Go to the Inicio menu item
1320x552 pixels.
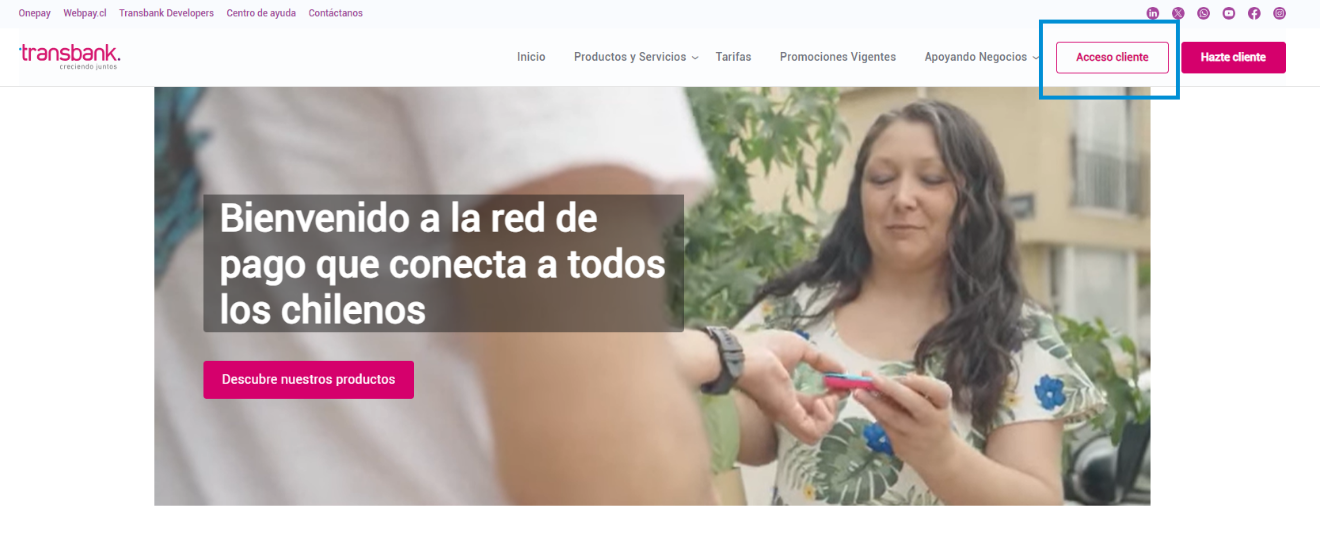coord(531,57)
